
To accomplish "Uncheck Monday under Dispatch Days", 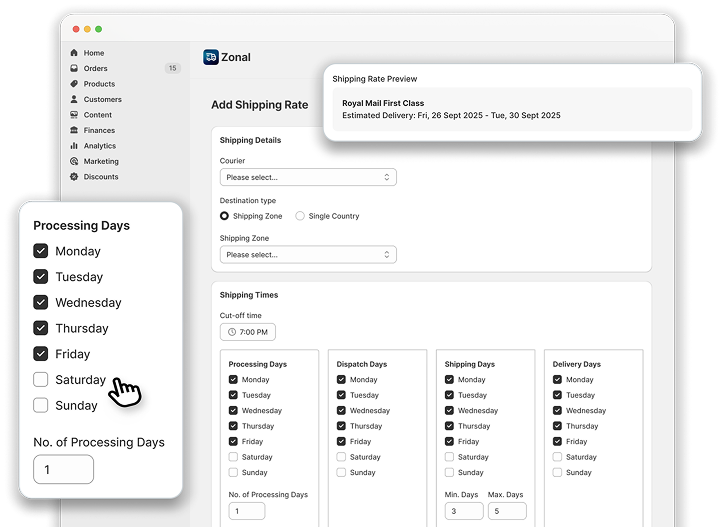I will pyautogui.click(x=341, y=379).
